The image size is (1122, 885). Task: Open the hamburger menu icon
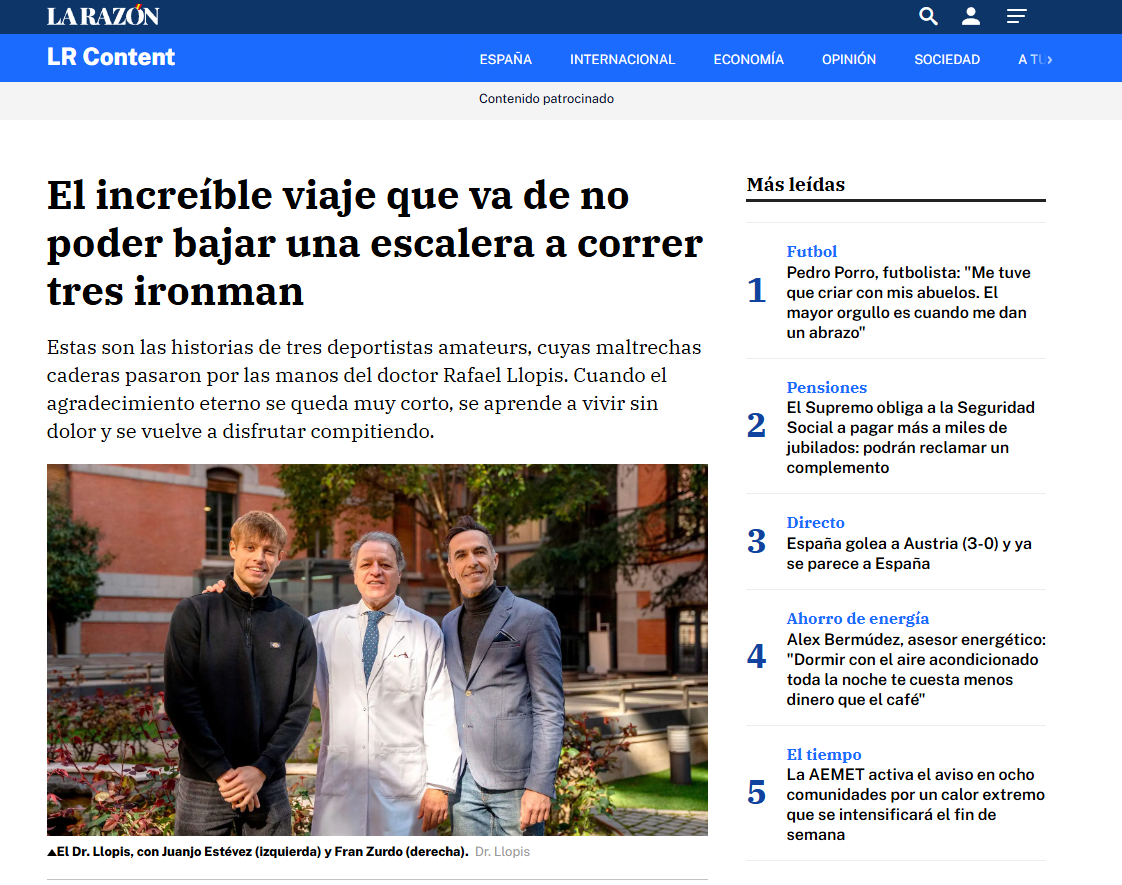pos(1016,16)
